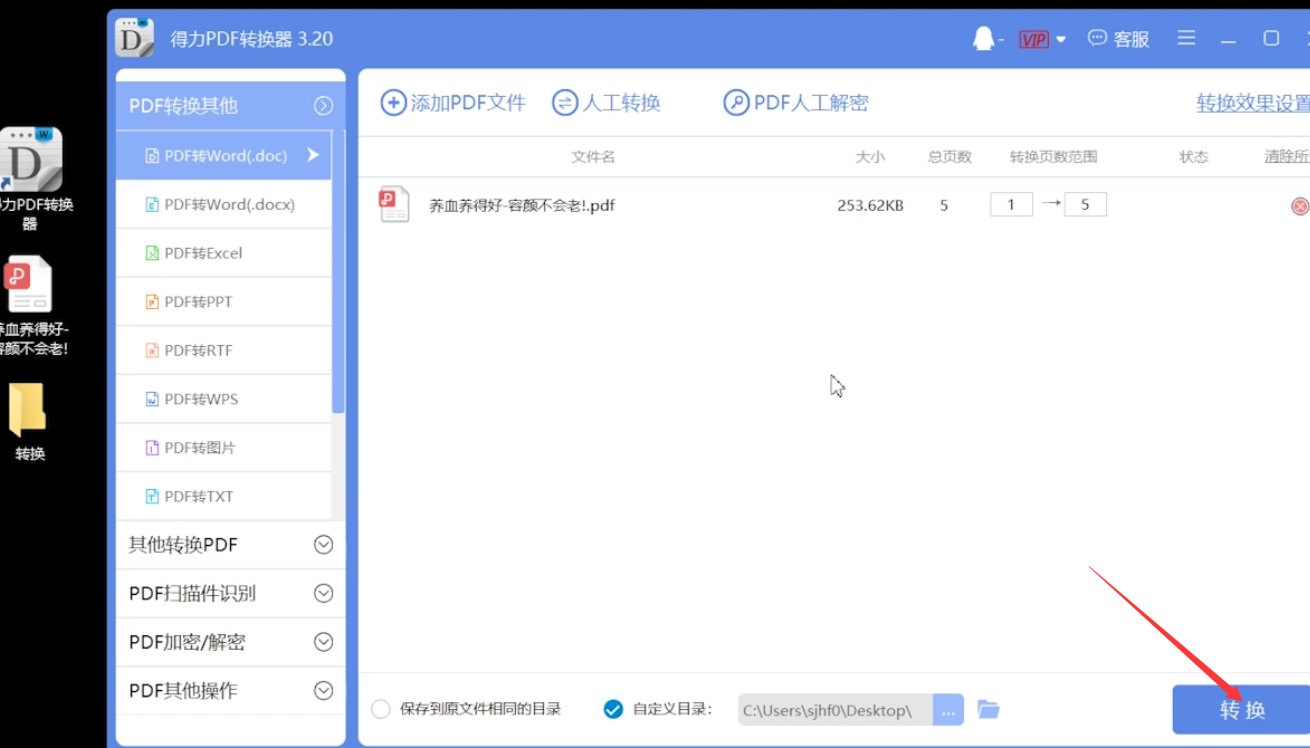Select file 养血养得好-容颜不会老!.pdf
The width and height of the screenshot is (1310, 748).
tap(522, 206)
